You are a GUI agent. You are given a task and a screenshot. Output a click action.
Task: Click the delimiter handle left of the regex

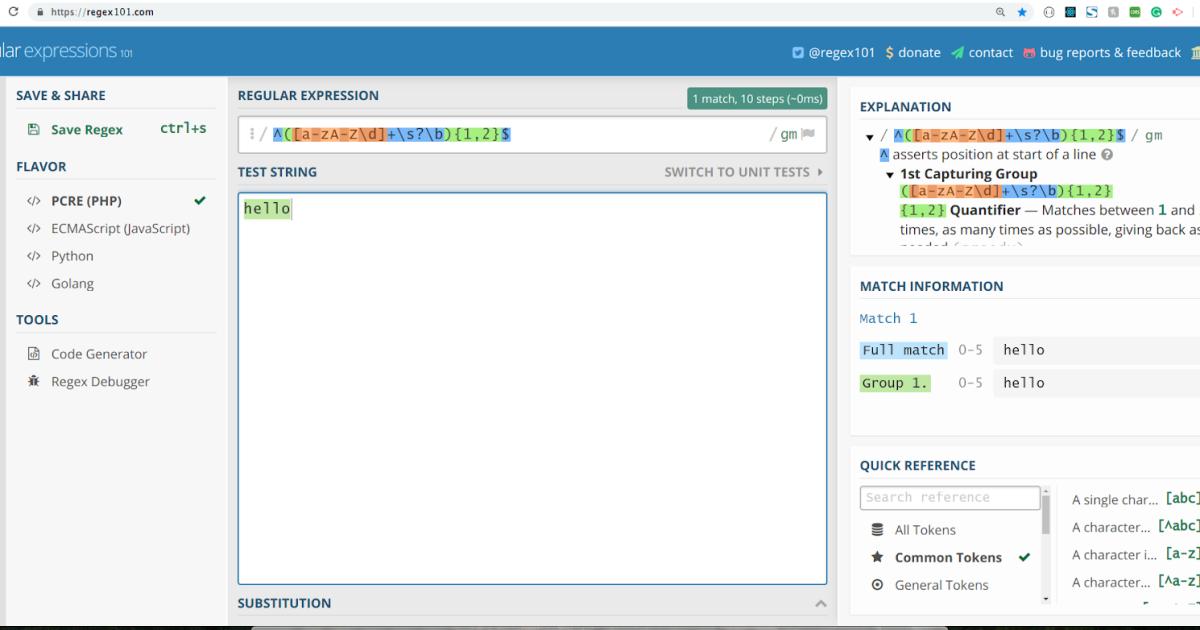pyautogui.click(x=252, y=134)
